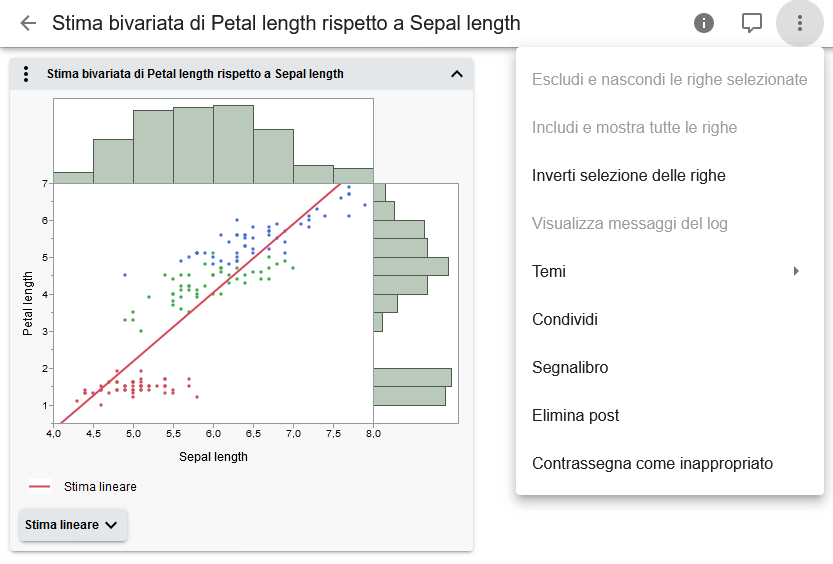Open the report panel's three-dot options menu
The width and height of the screenshot is (833, 564).
pyautogui.click(x=27, y=74)
